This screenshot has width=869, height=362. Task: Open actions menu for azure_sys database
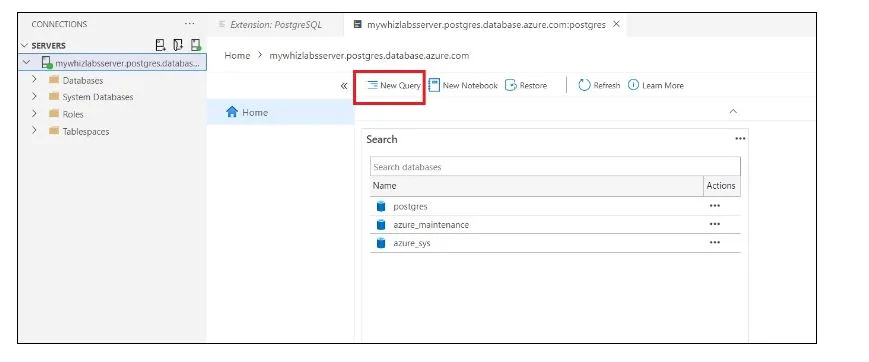715,242
